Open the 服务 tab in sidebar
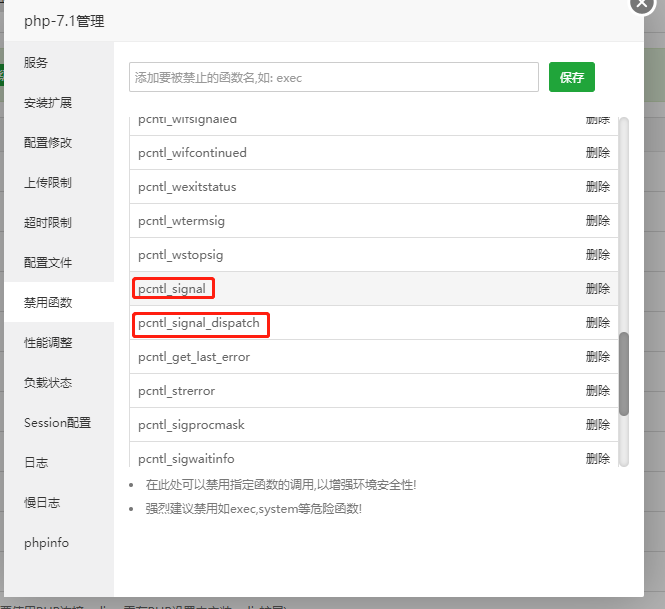This screenshot has height=609, width=665. point(36,62)
